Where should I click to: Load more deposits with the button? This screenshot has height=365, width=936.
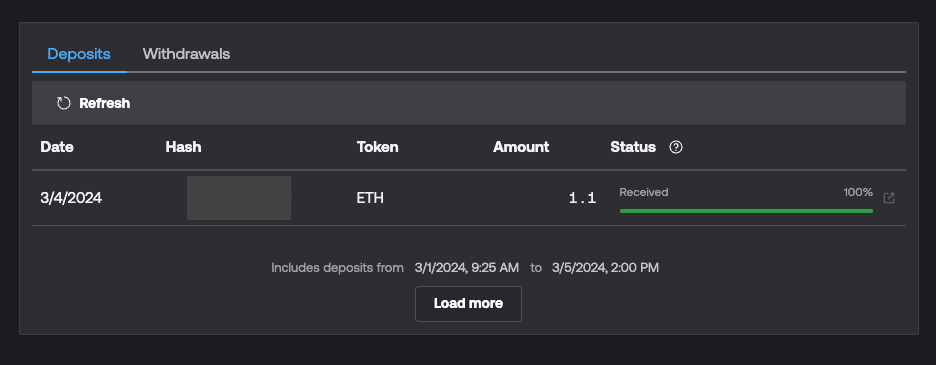pos(469,303)
